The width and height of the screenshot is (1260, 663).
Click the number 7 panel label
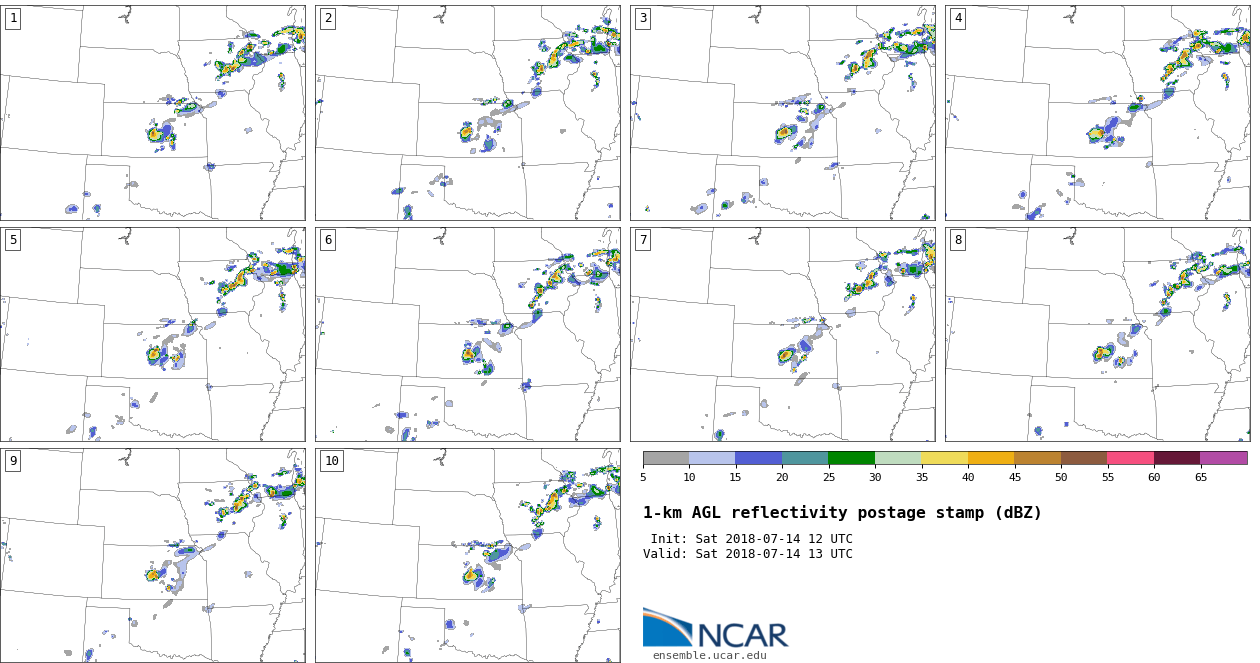tap(643, 240)
